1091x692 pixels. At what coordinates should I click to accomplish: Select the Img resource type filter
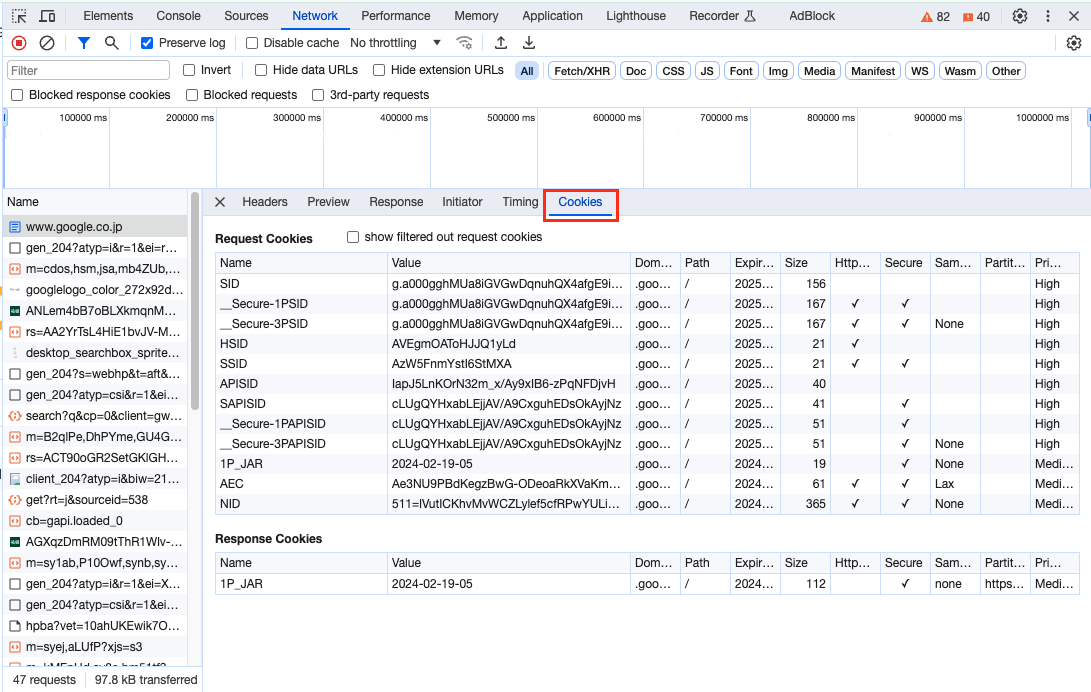778,71
